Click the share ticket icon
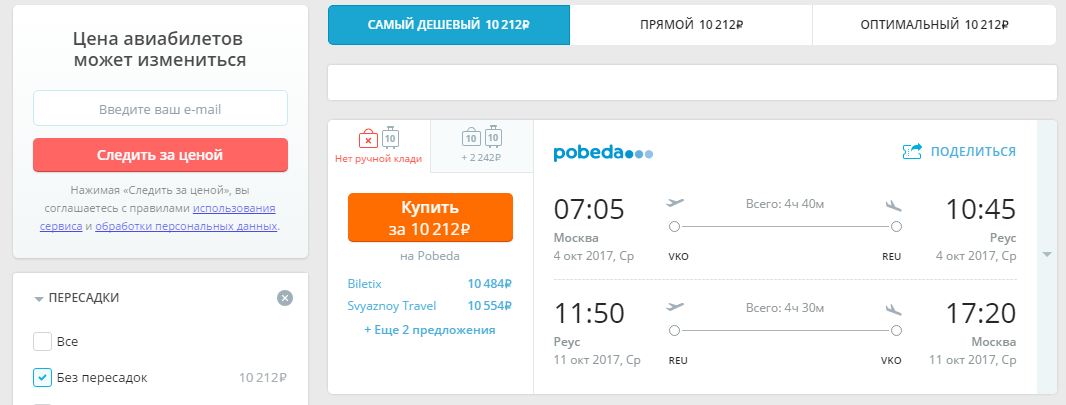 912,152
